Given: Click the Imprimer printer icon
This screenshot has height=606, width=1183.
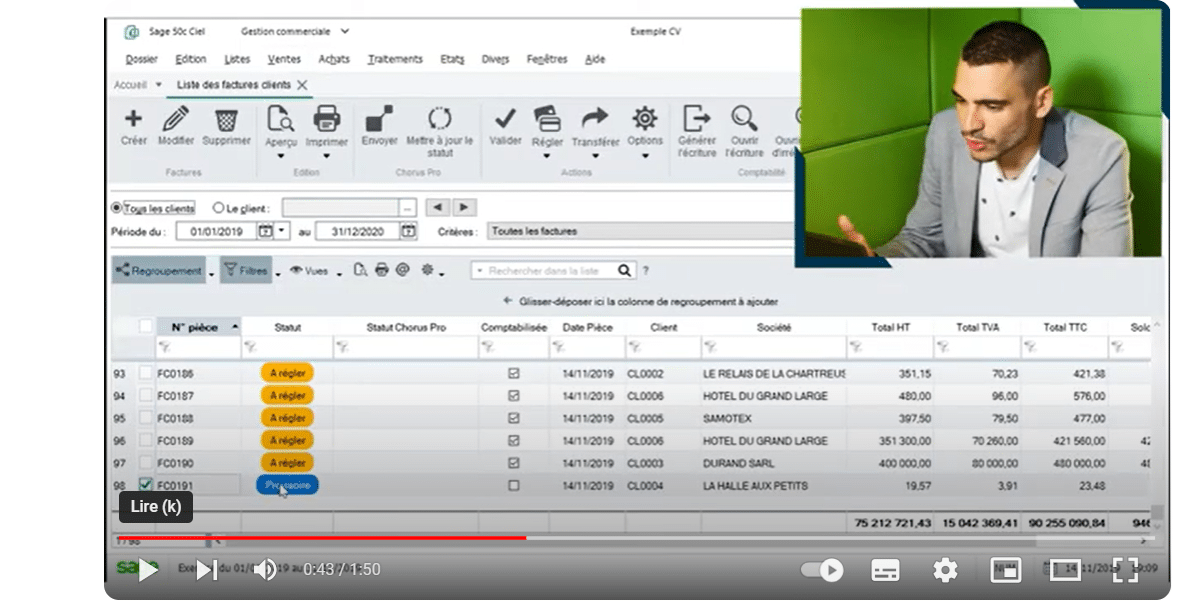Looking at the screenshot, I should tap(326, 119).
